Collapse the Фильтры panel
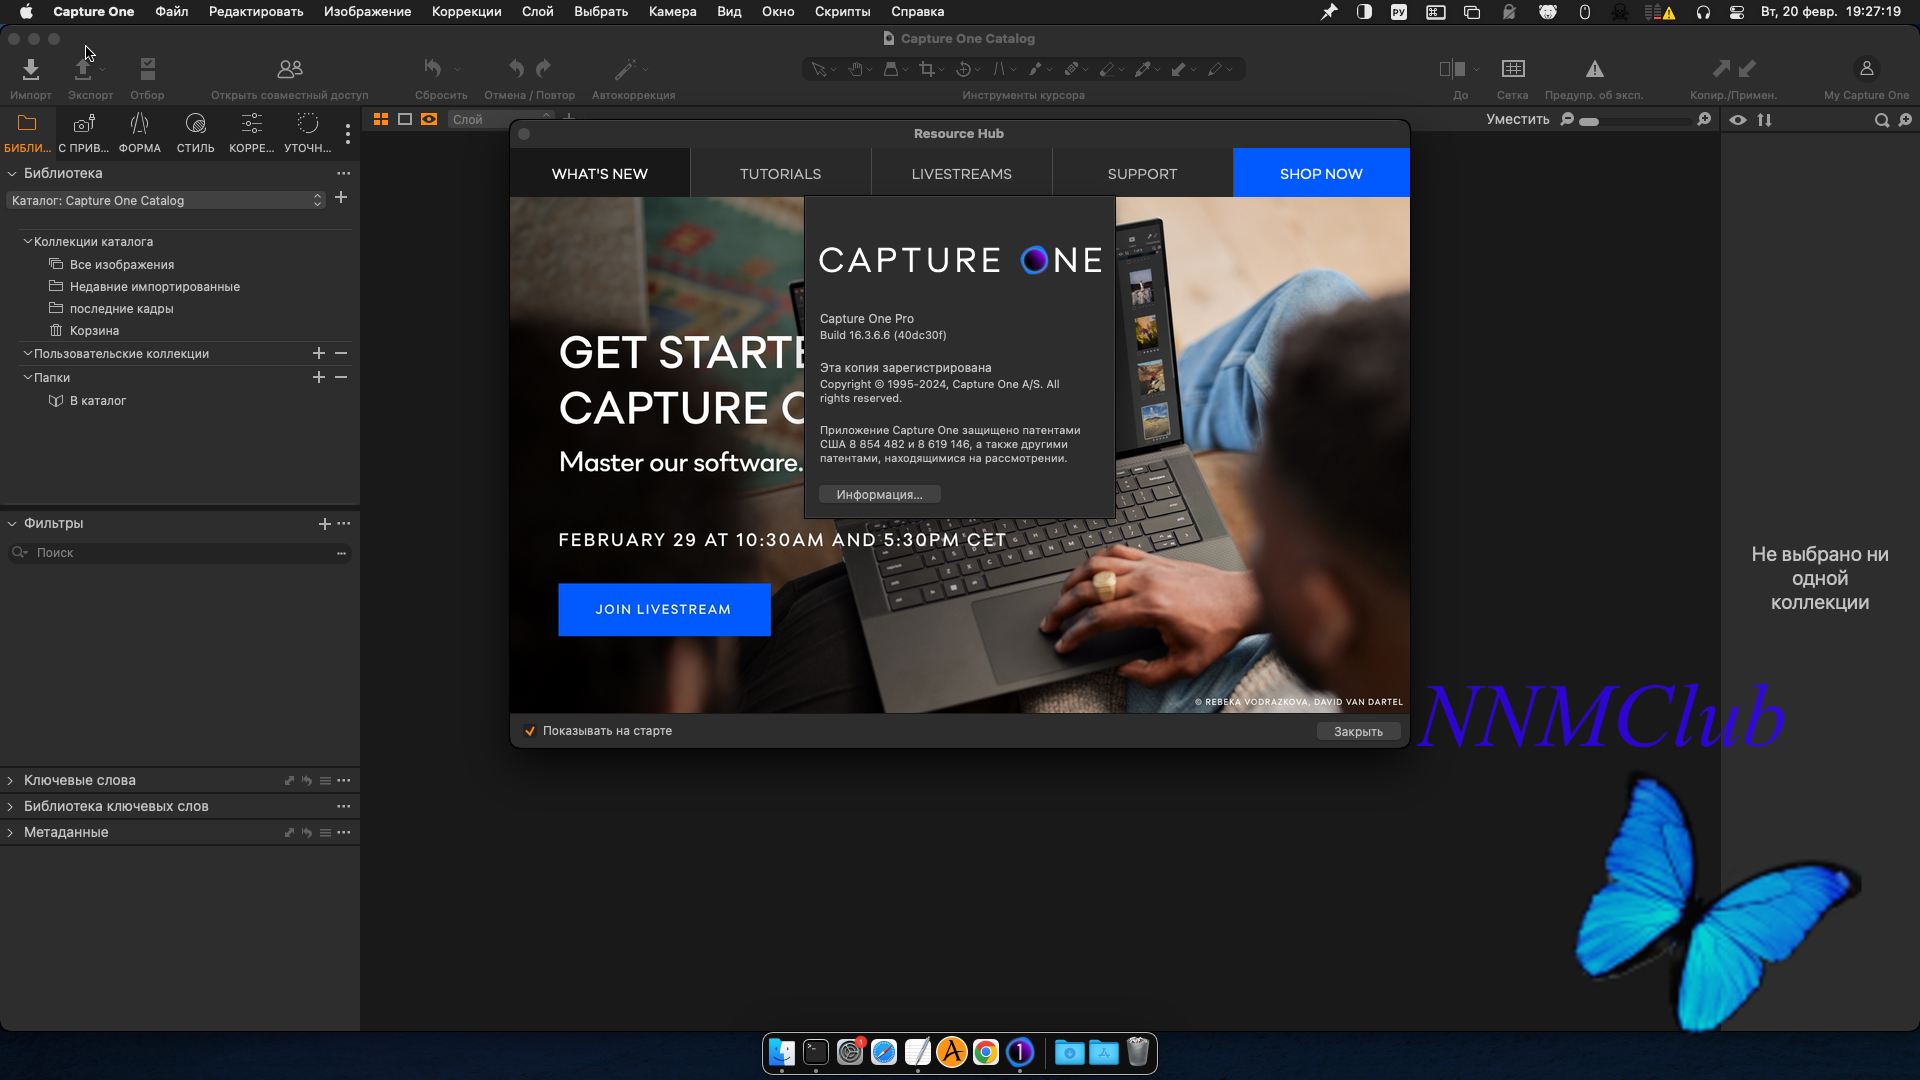1920x1080 pixels. pyautogui.click(x=12, y=524)
